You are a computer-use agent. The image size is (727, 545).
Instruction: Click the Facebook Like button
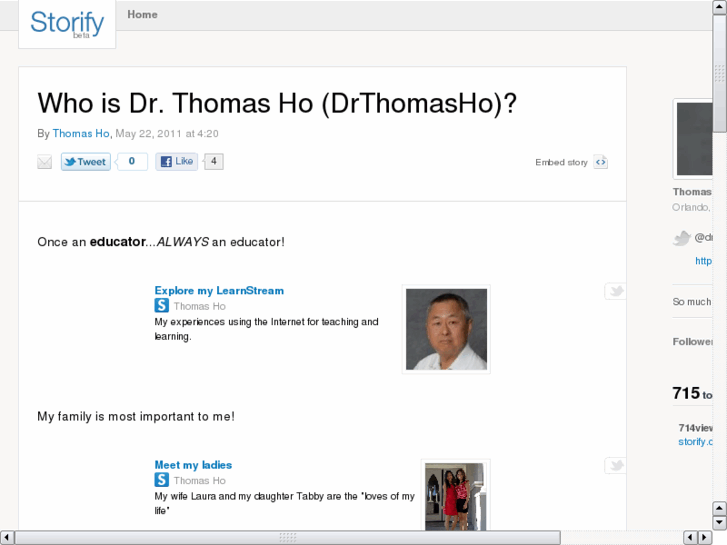177,161
